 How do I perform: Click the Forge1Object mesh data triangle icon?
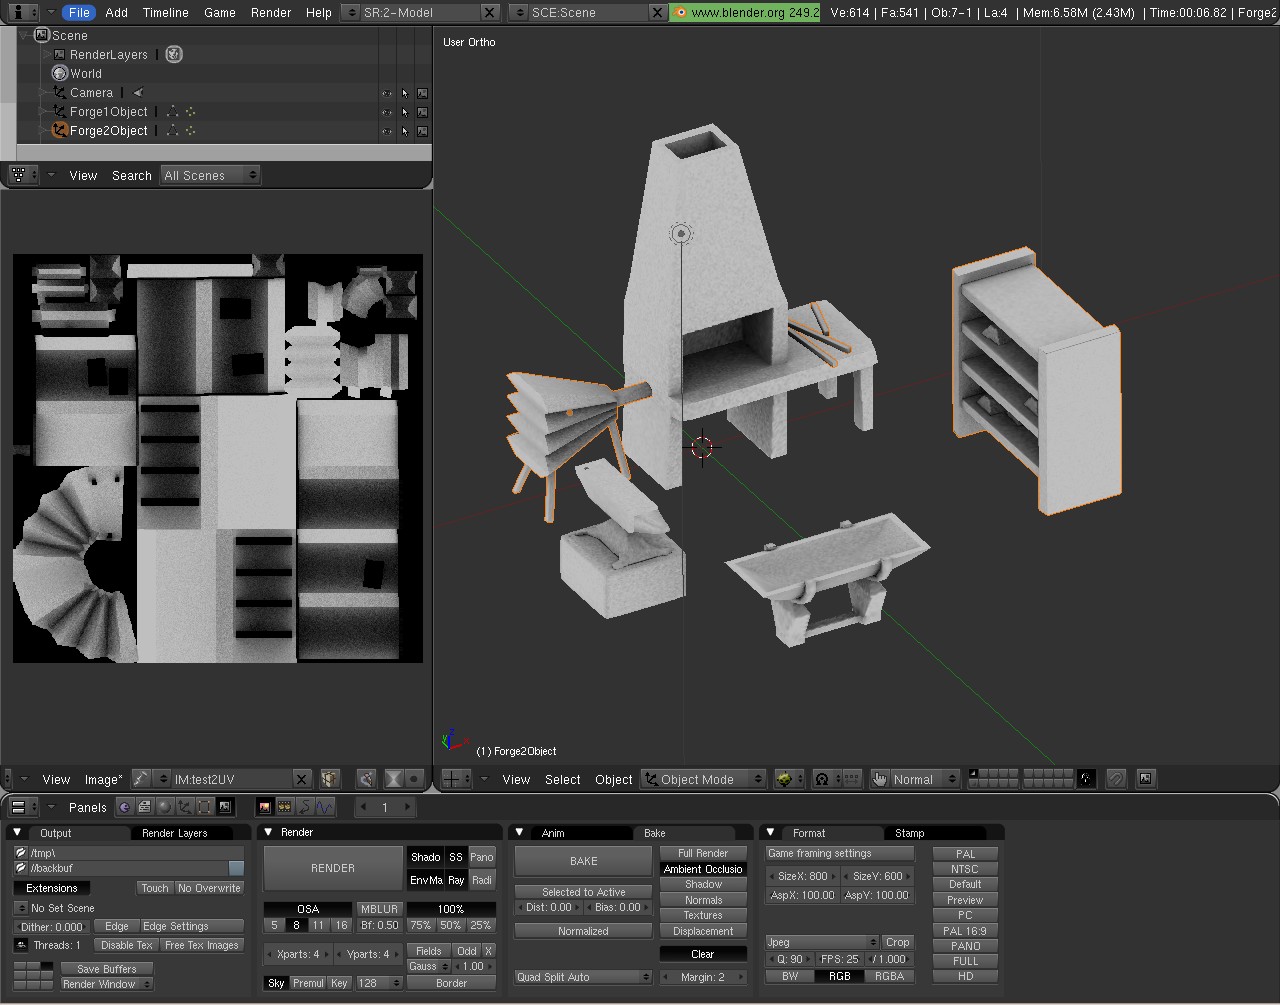click(172, 112)
